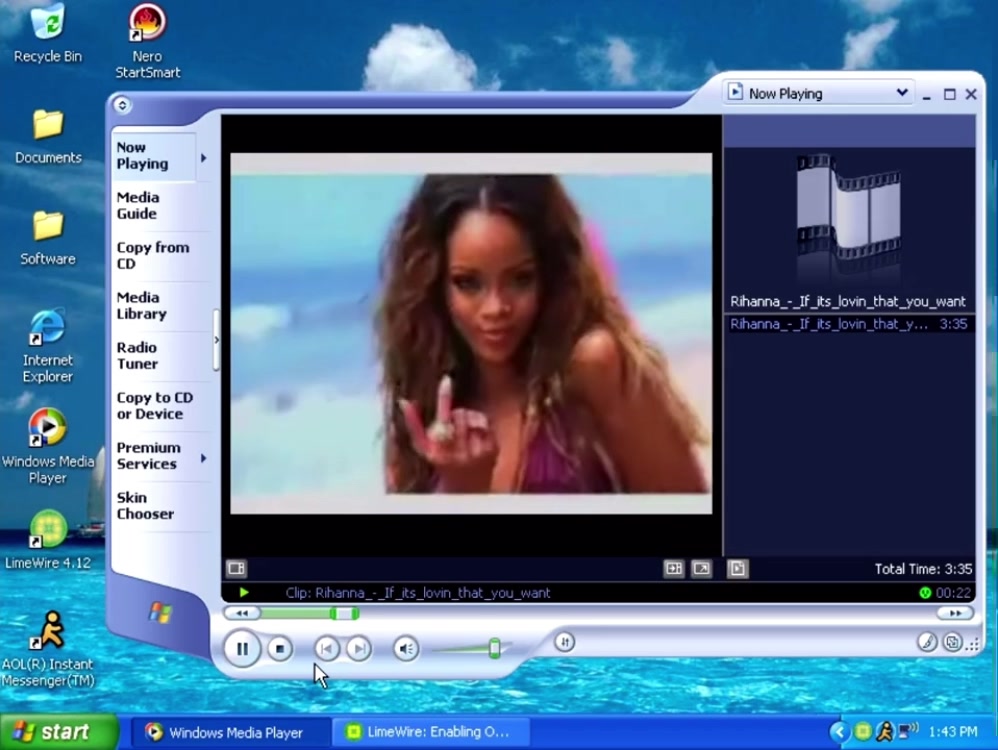Click the video display area
The height and width of the screenshot is (750, 998).
tap(471, 334)
